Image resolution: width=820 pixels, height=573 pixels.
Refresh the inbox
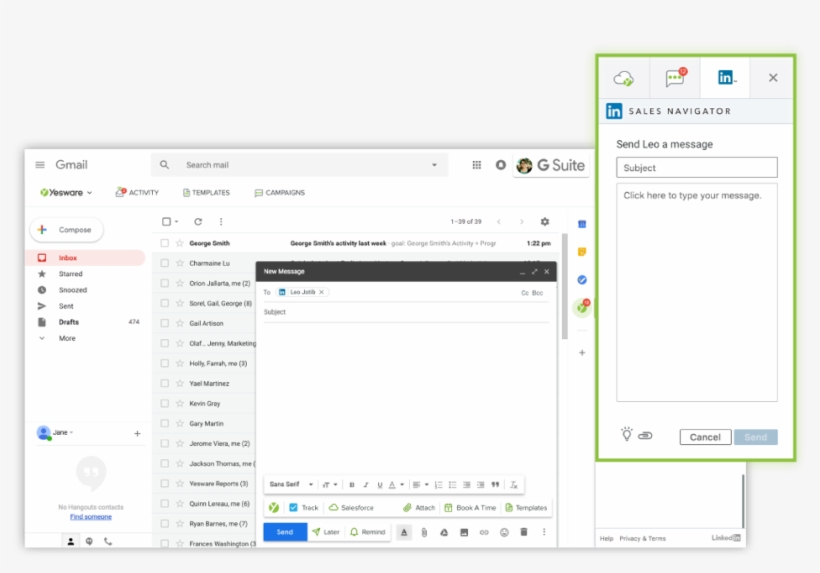[x=198, y=222]
